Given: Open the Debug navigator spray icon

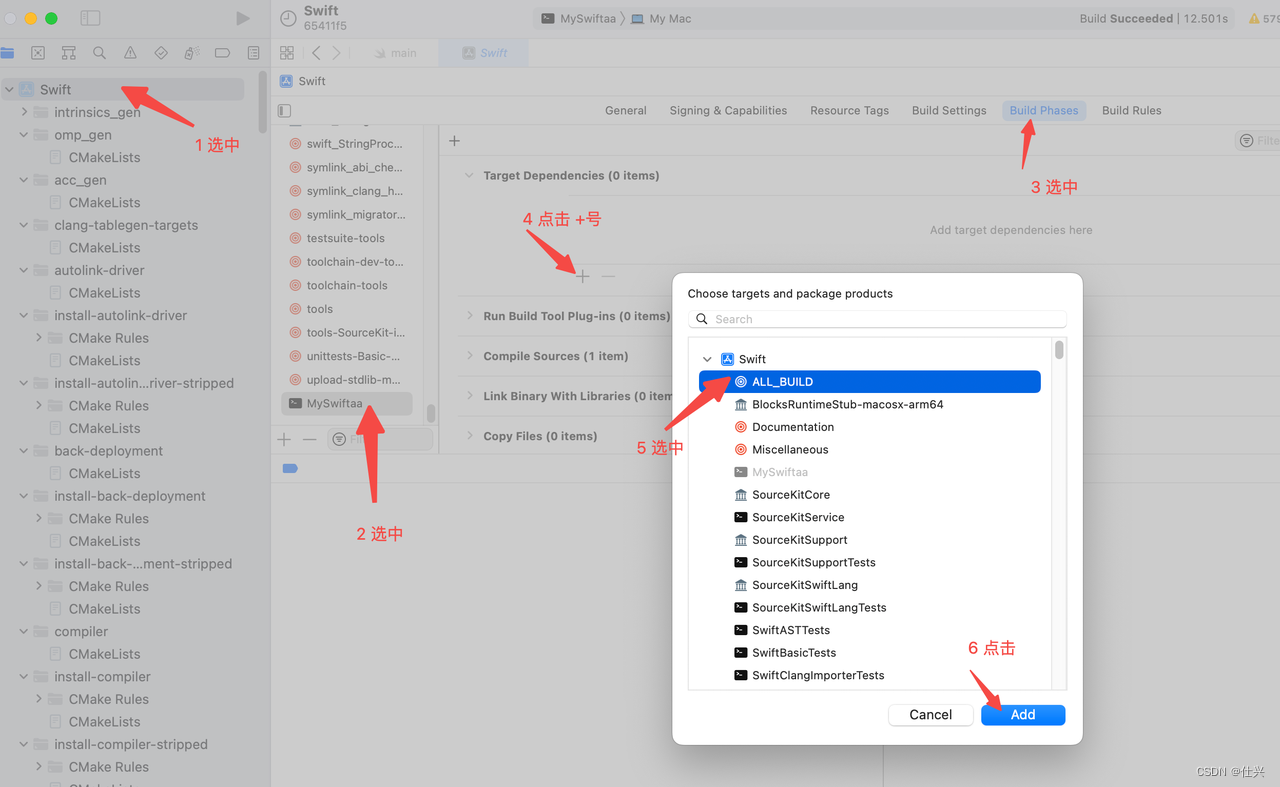Looking at the screenshot, I should pos(192,53).
